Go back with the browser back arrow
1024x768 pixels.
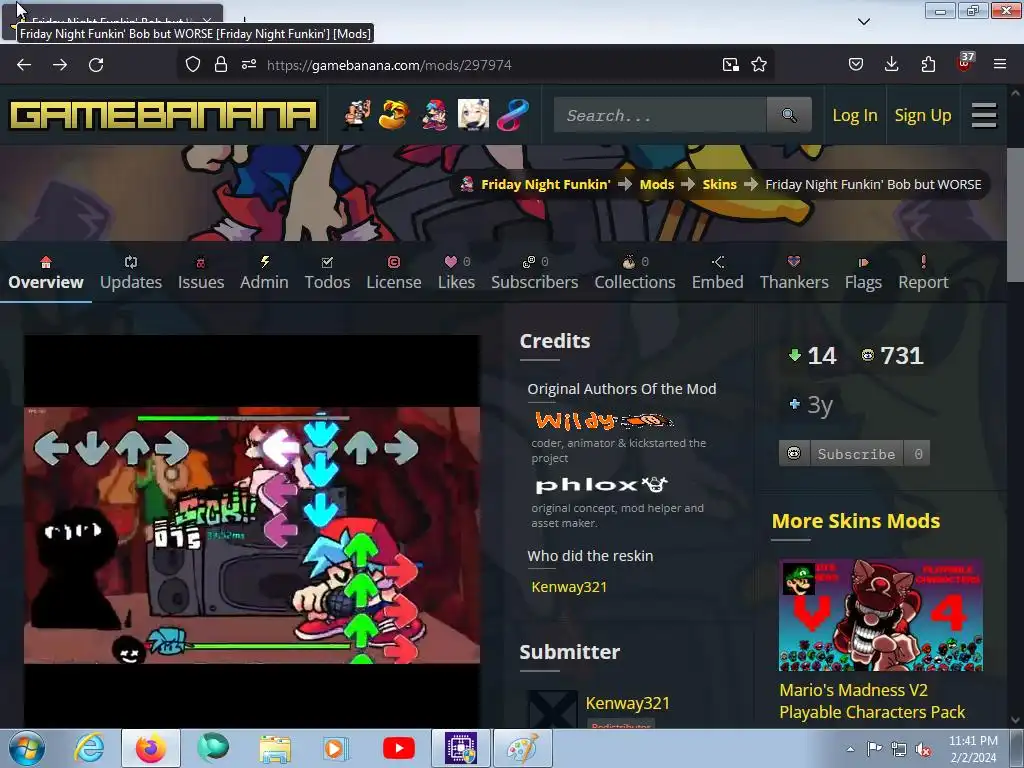pyautogui.click(x=24, y=65)
